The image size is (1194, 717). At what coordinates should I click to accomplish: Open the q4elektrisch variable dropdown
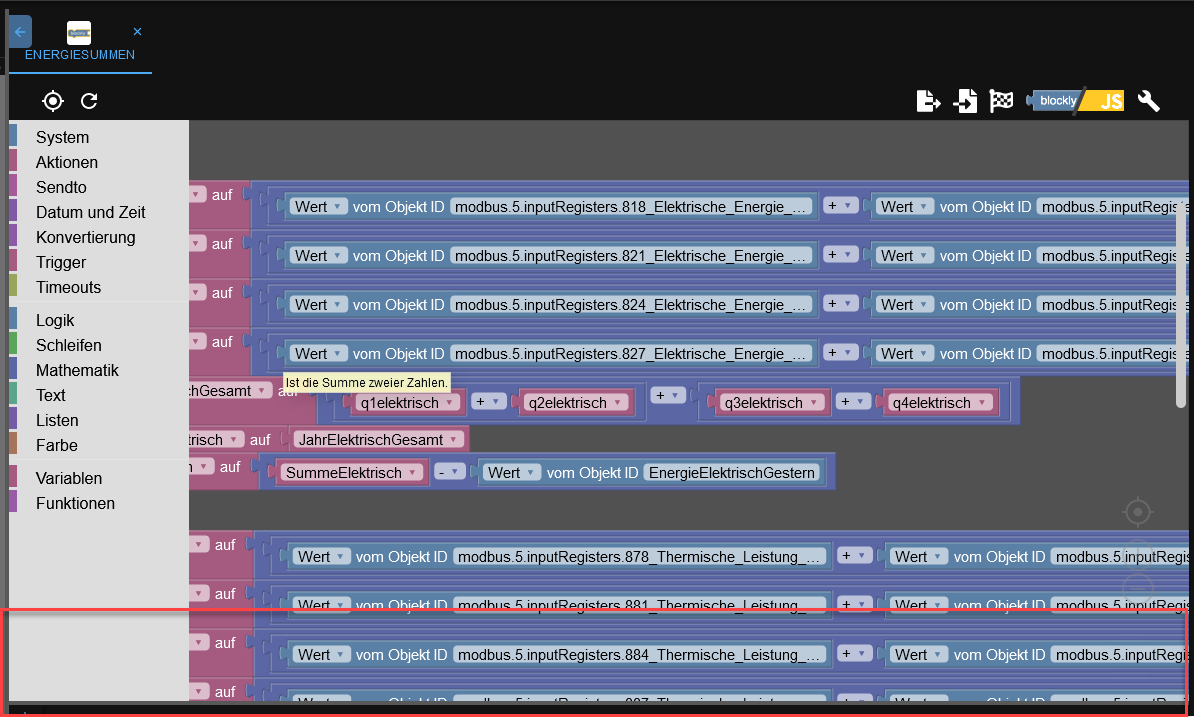point(940,403)
